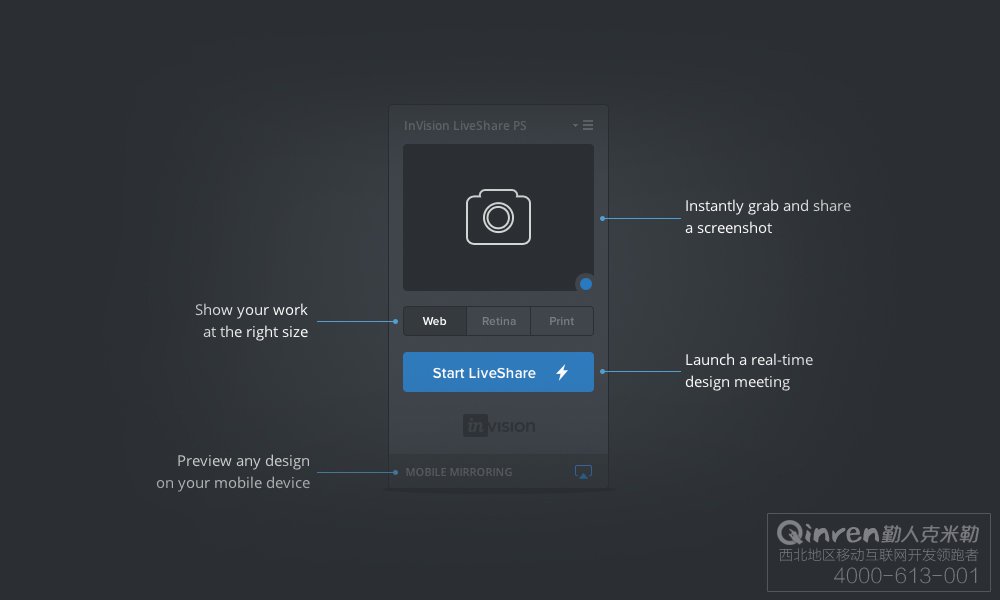Click the mobile mirroring AirPlay icon

point(583,472)
